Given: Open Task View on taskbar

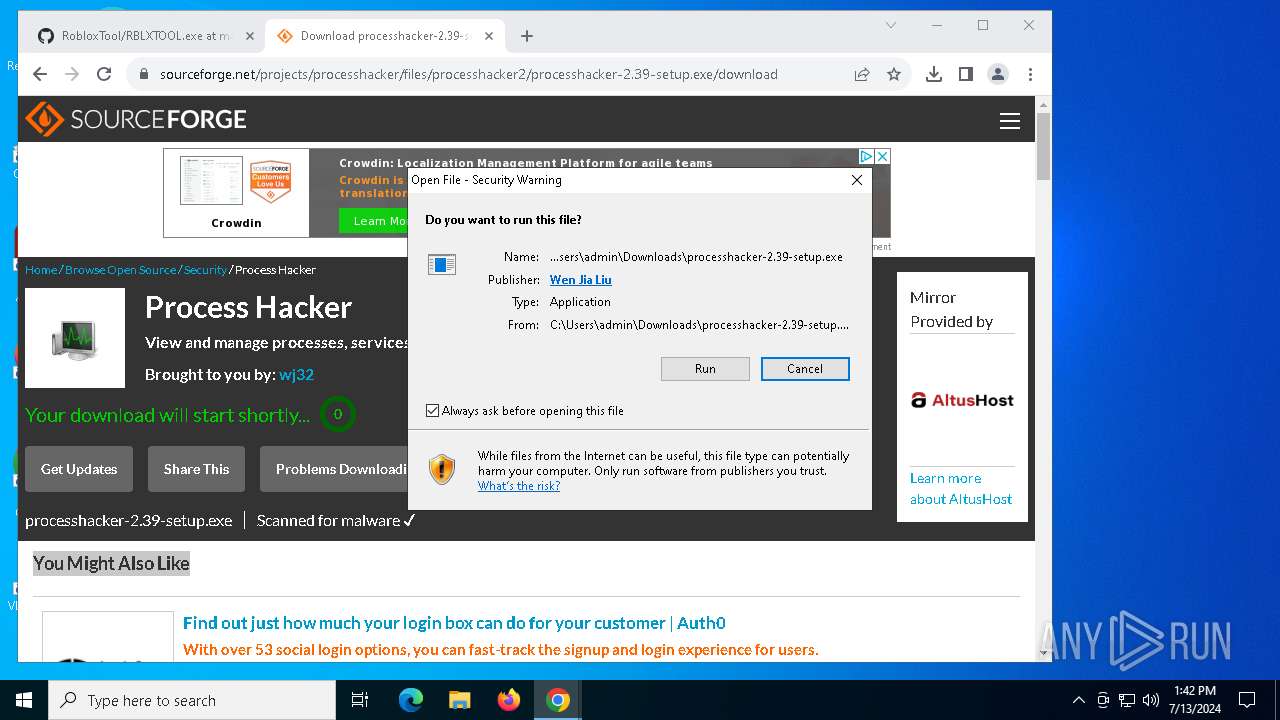Looking at the screenshot, I should (360, 700).
